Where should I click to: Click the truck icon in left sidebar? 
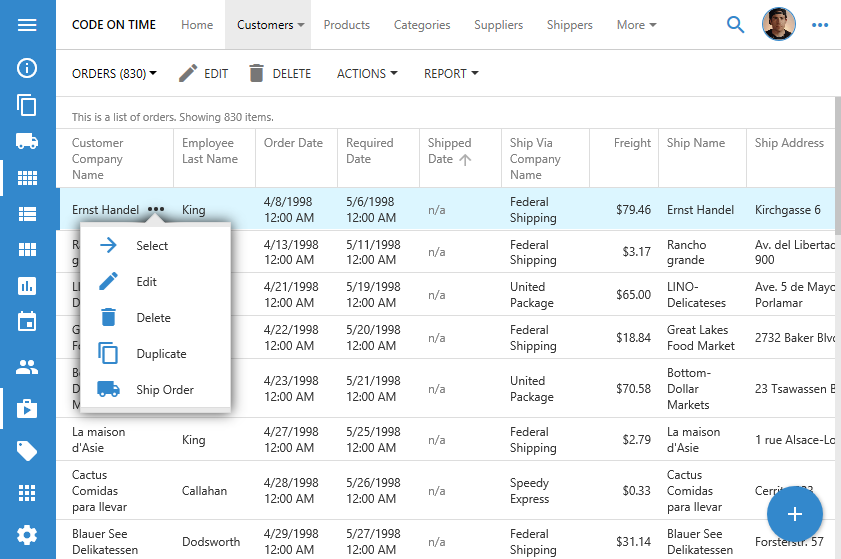pos(27,141)
